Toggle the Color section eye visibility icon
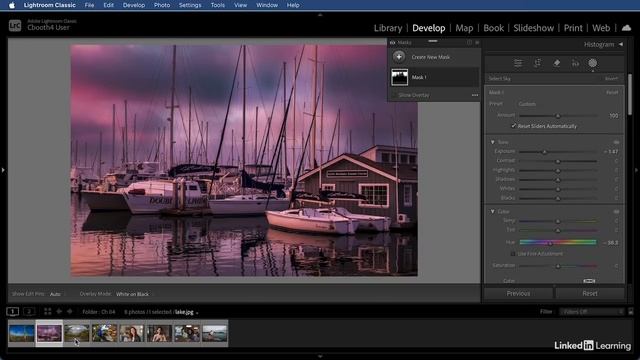This screenshot has width=640, height=360. pos(616,211)
